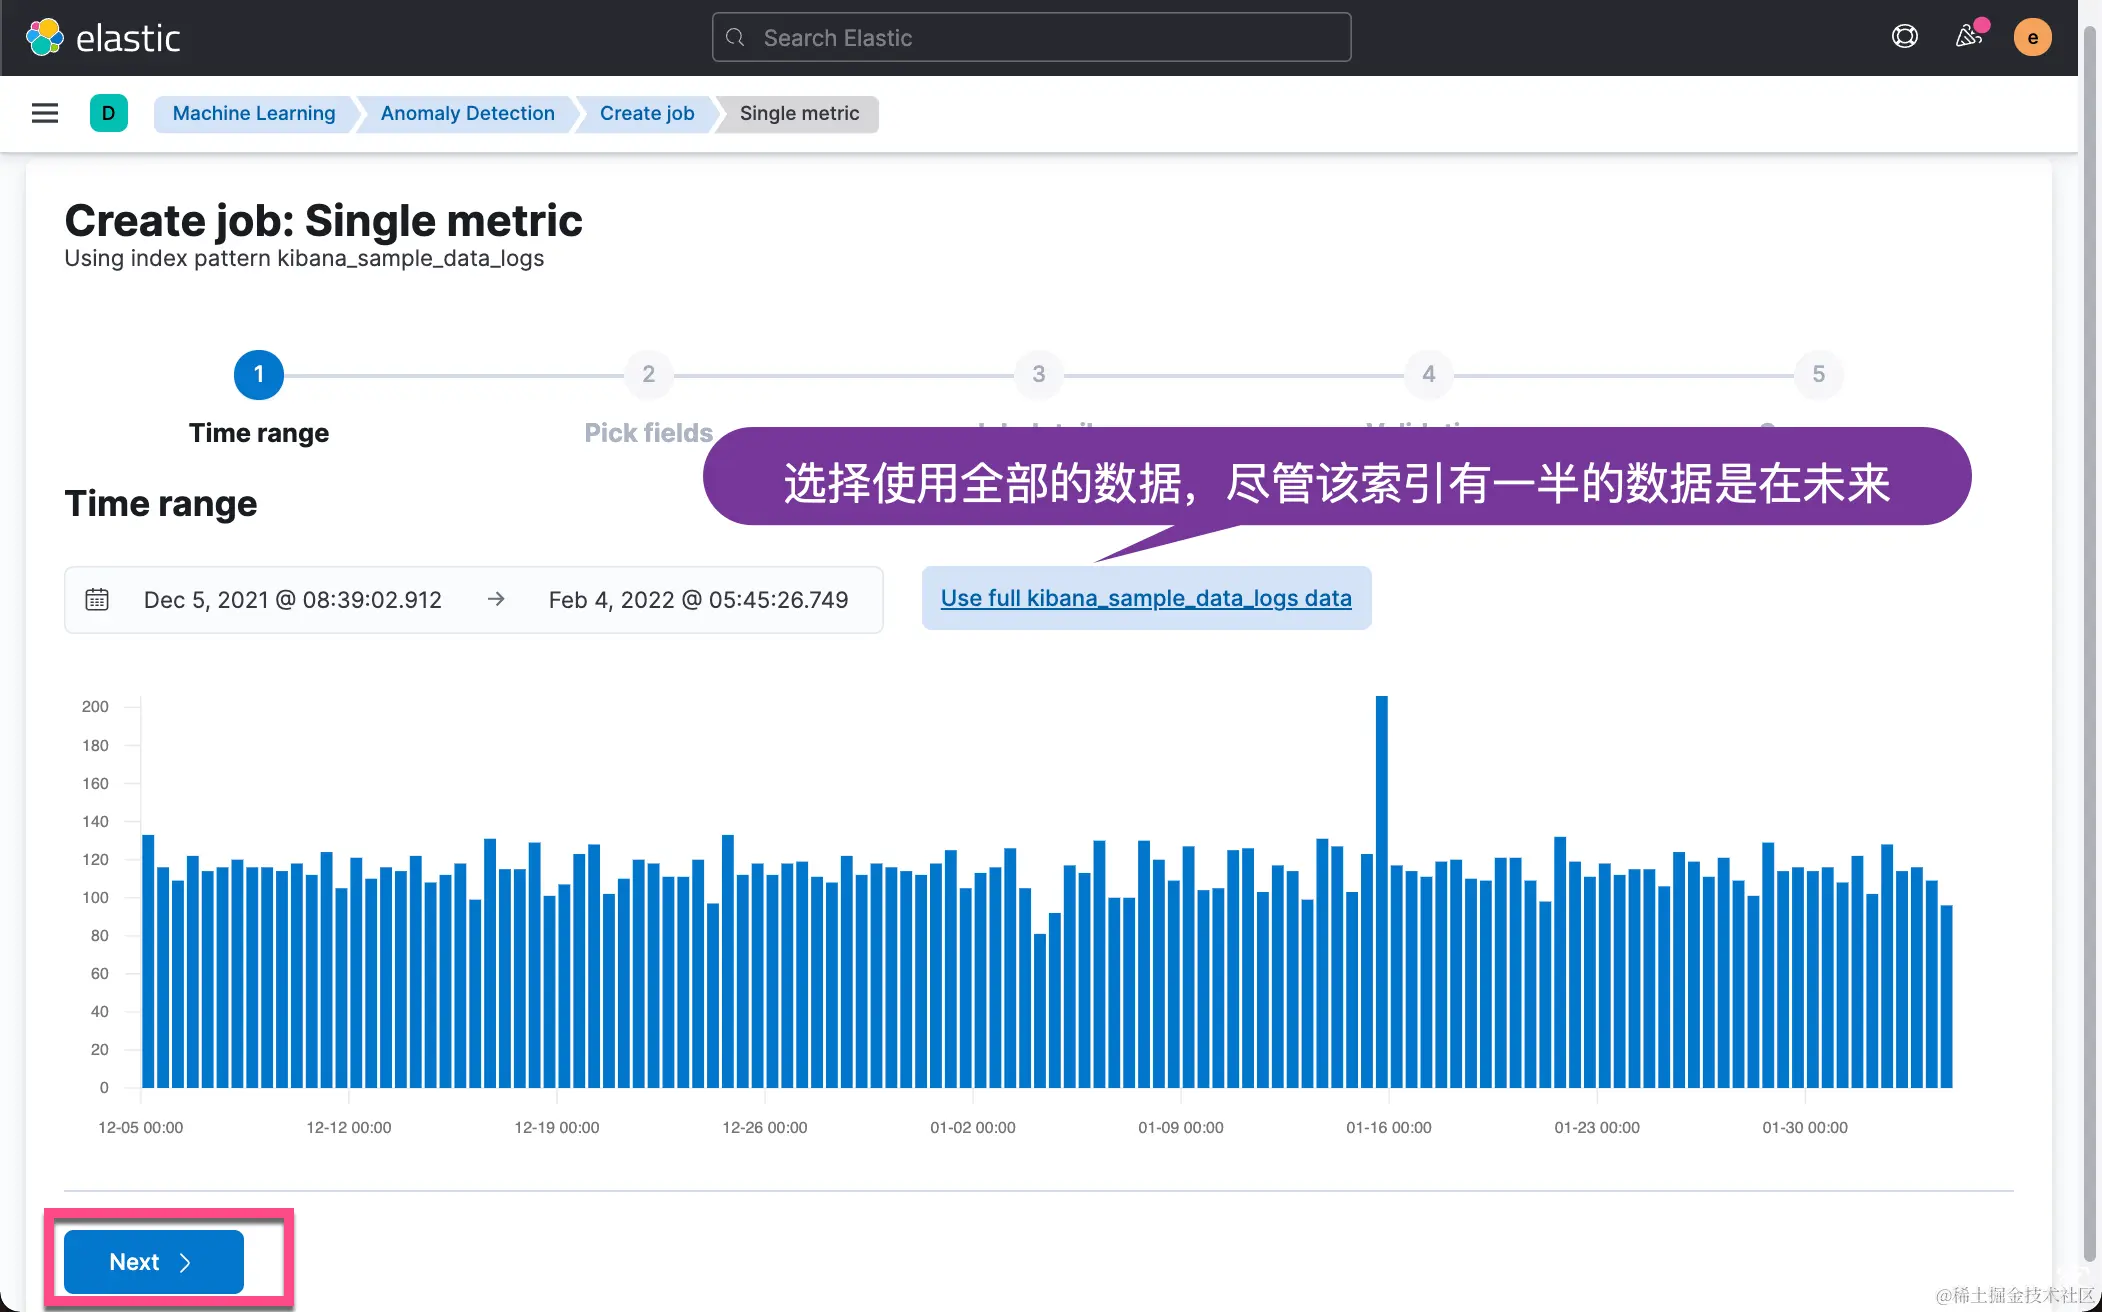Select step 4 in the wizard
Viewport: 2102px width, 1312px height.
click(1429, 375)
